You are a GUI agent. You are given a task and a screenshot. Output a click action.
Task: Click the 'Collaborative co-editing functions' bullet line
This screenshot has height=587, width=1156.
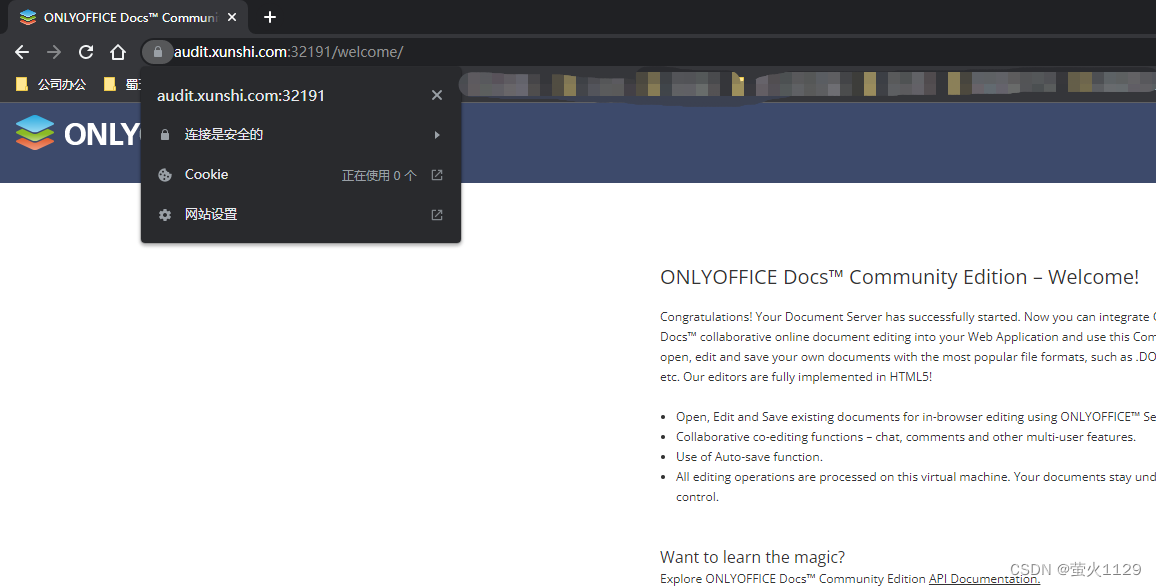[905, 437]
